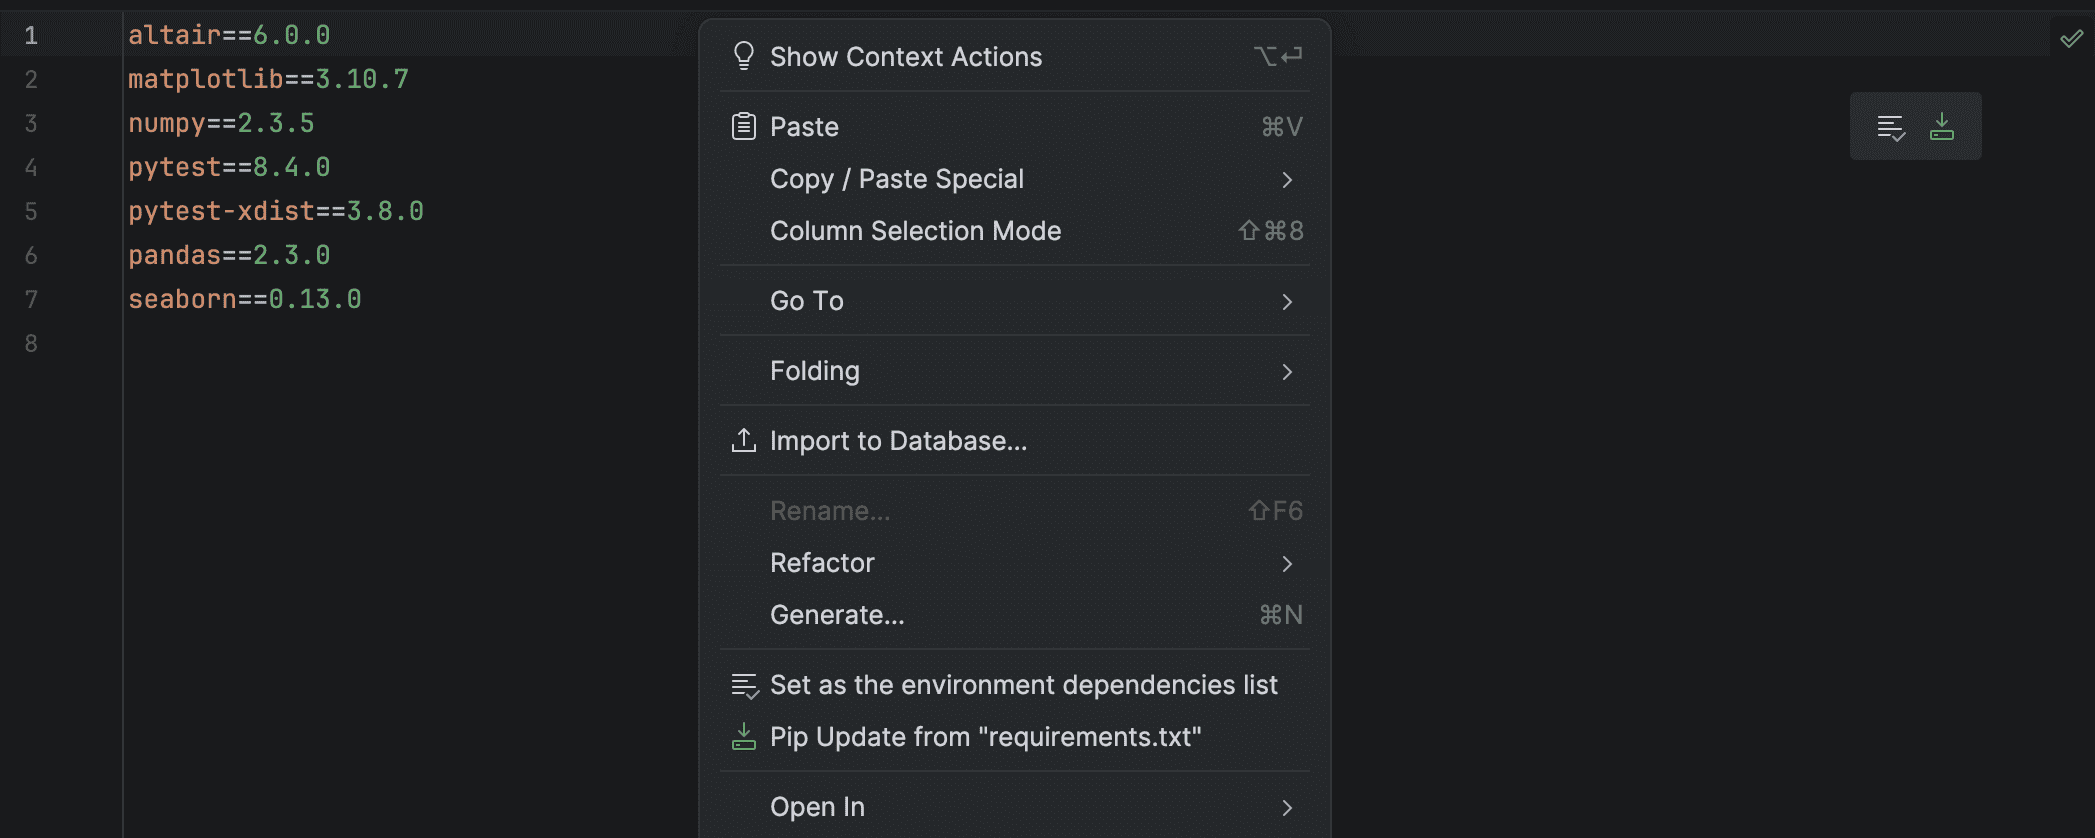2095x838 pixels.
Task: Place cursor on the numpy==2.3.5 line
Action: pos(221,123)
